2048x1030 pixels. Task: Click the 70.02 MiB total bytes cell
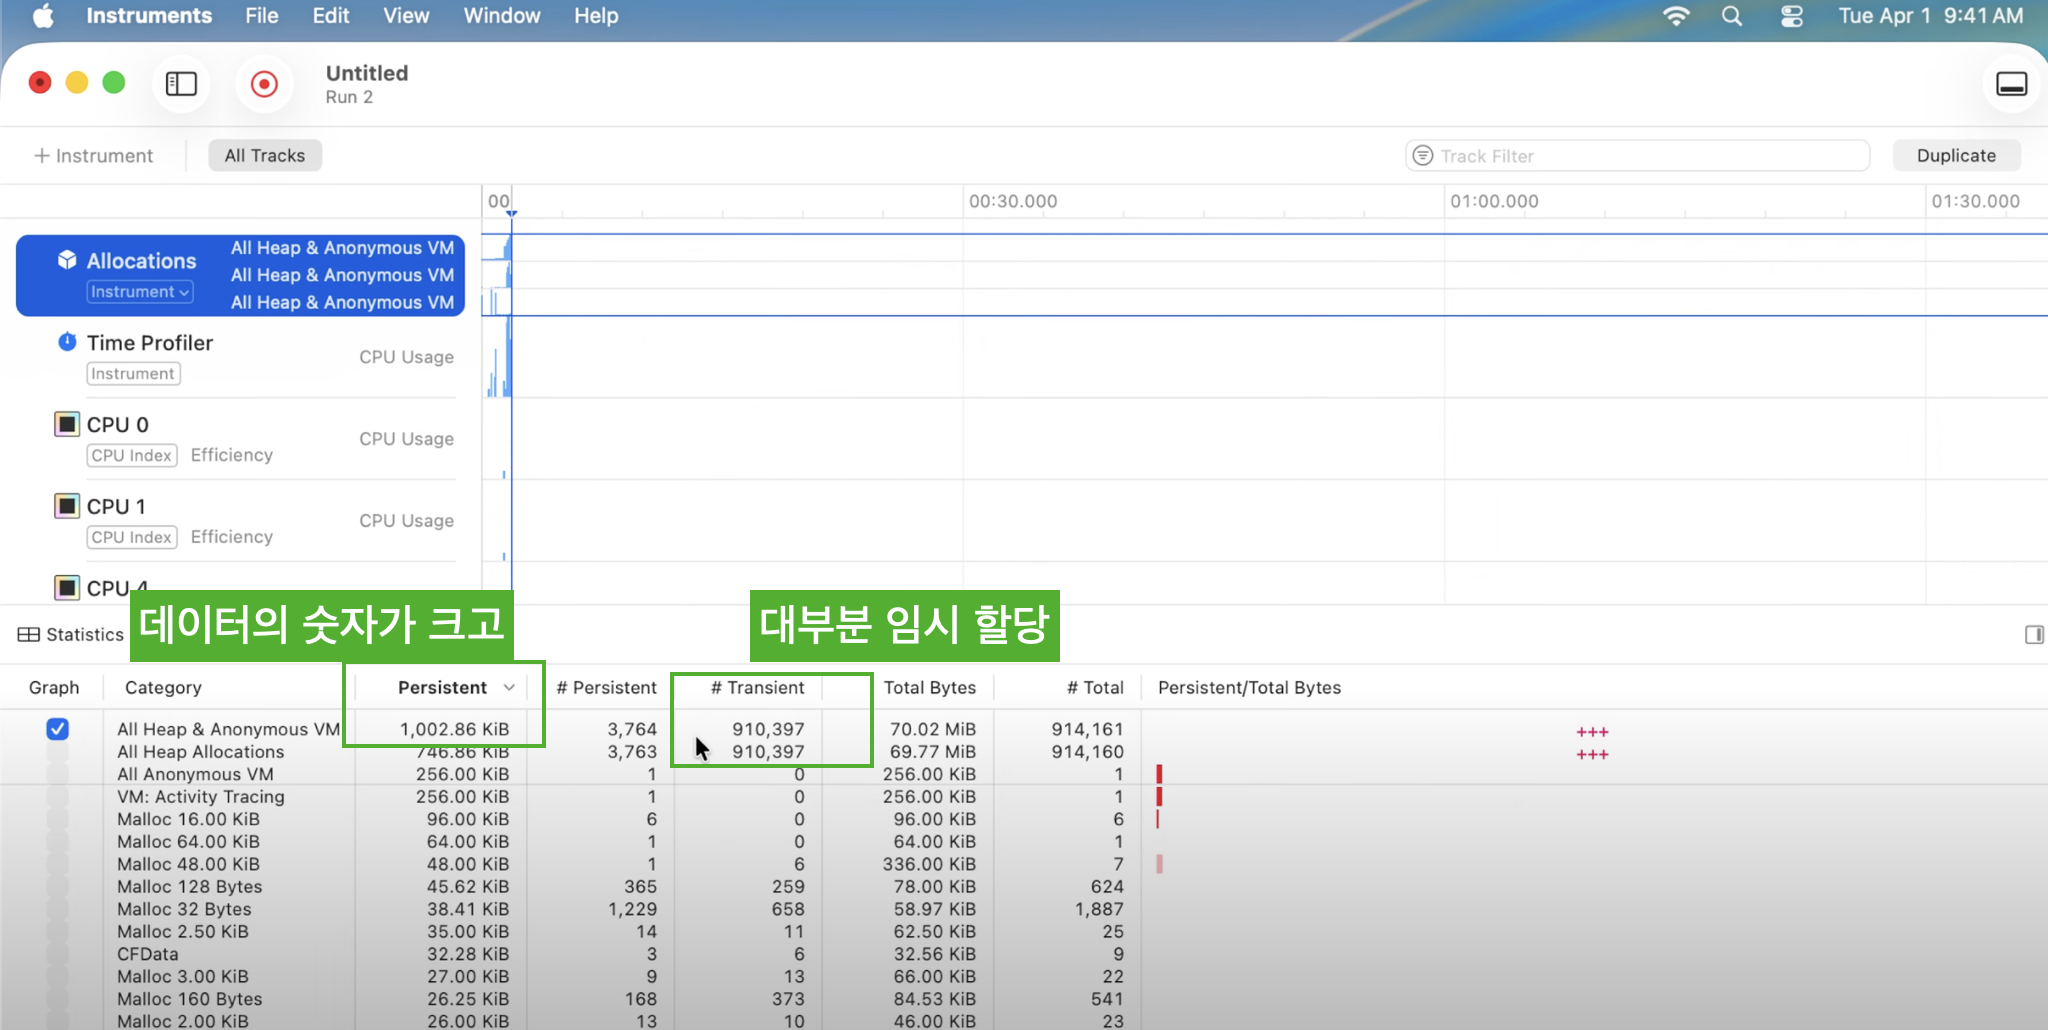pos(932,729)
